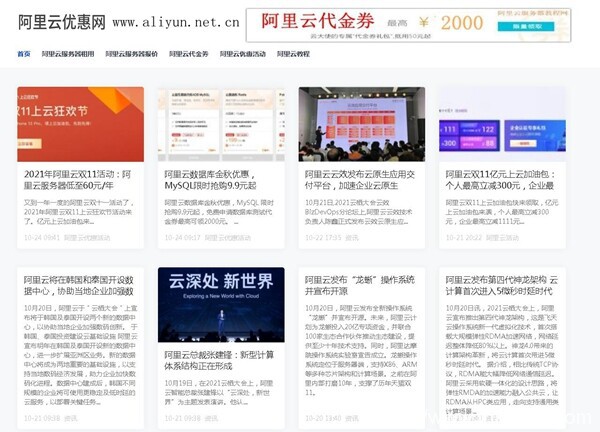Switch to the 阿里云代金券 nav tab
This screenshot has width=600, height=432.
tap(188, 54)
